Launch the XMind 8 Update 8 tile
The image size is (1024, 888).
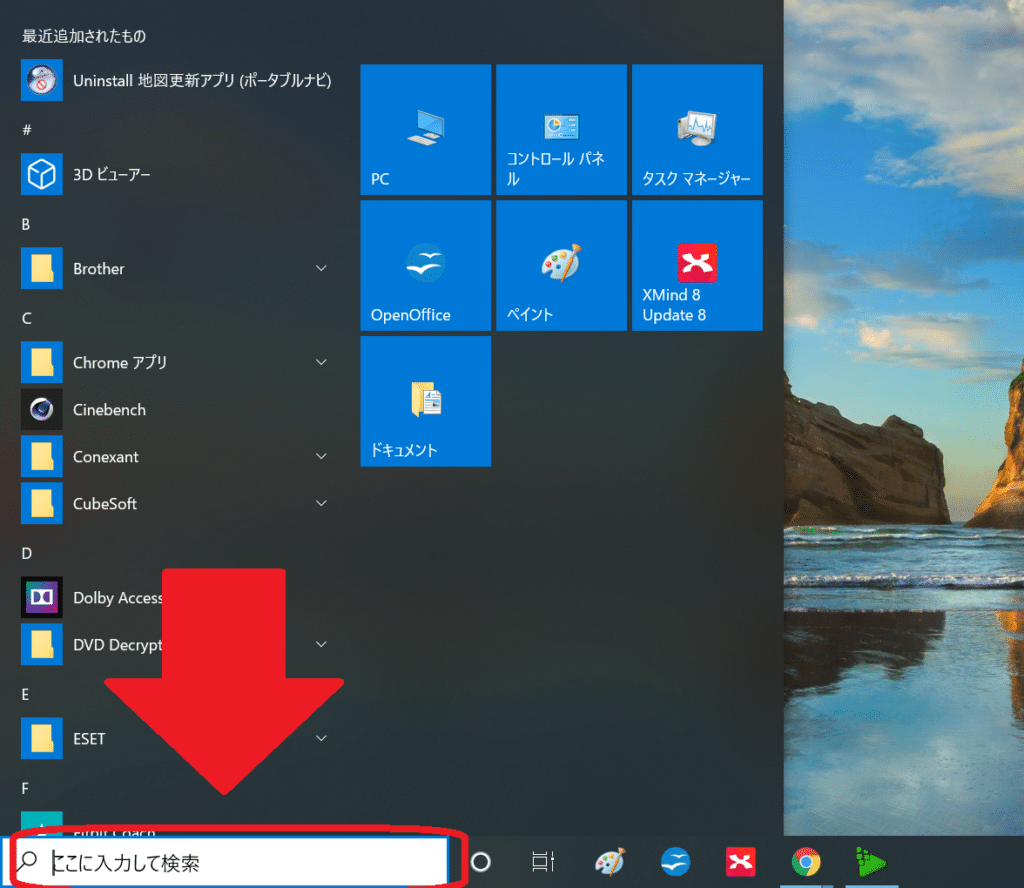[697, 265]
